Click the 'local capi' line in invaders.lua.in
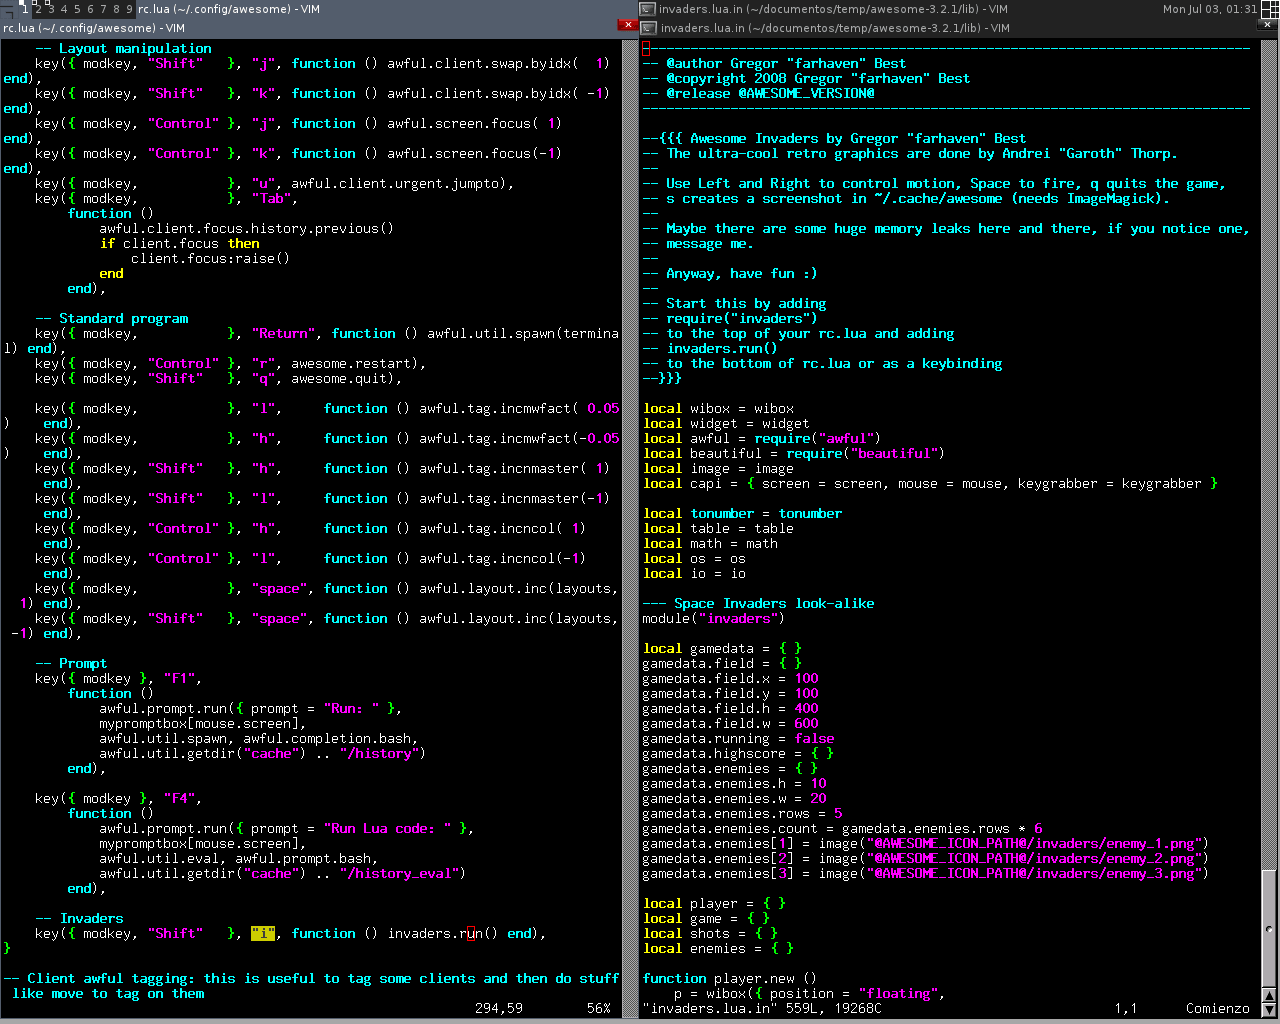The image size is (1280, 1024). [x=930, y=483]
